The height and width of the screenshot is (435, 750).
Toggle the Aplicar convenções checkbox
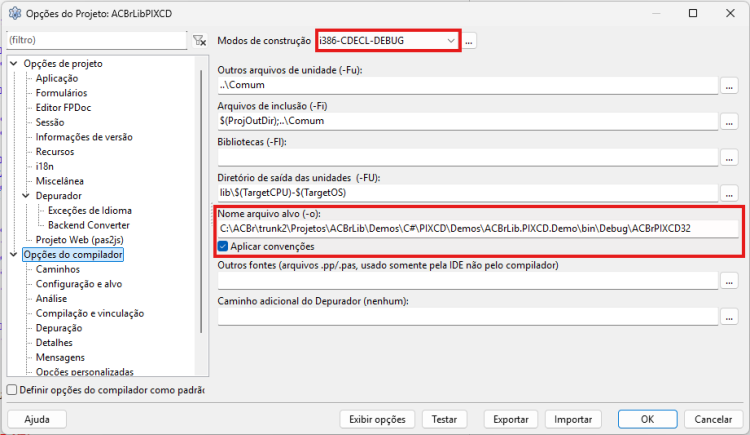(223, 246)
